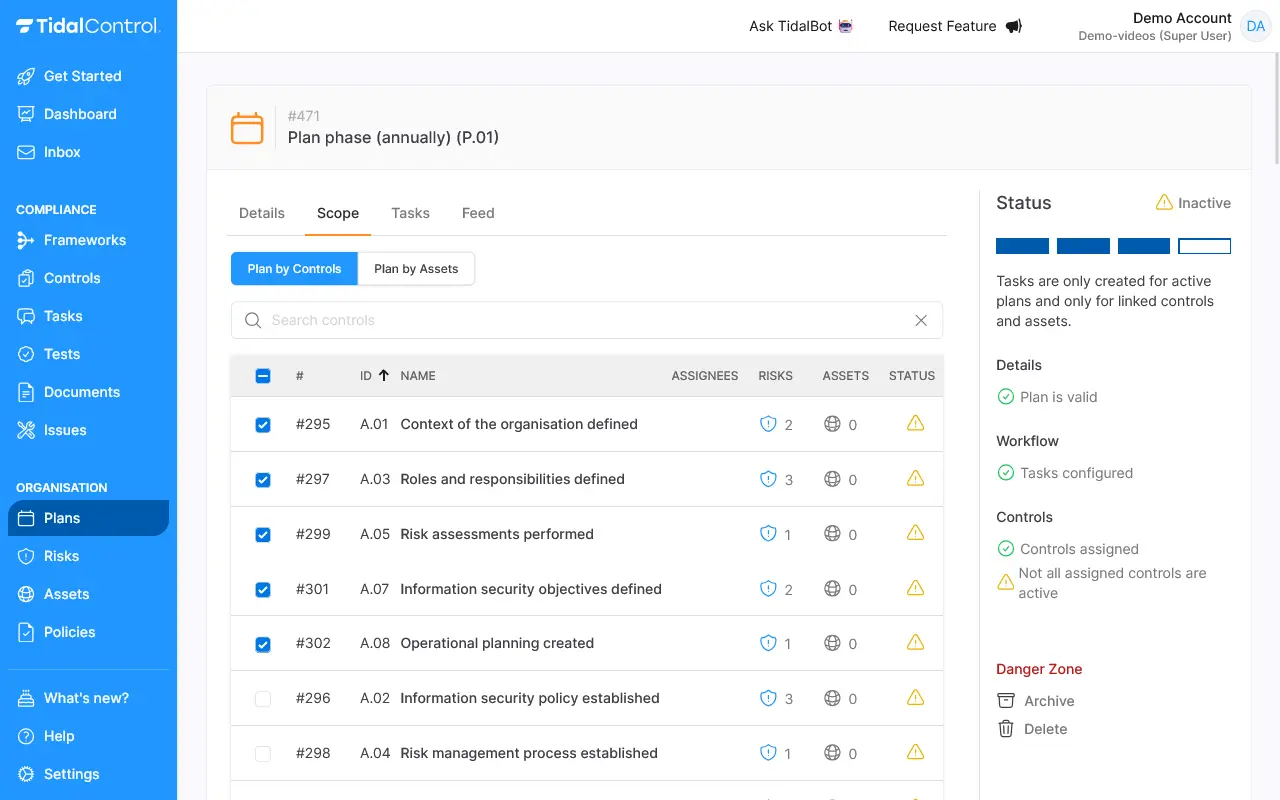
Task: Click the warning status icon for A.08
Action: coord(915,642)
